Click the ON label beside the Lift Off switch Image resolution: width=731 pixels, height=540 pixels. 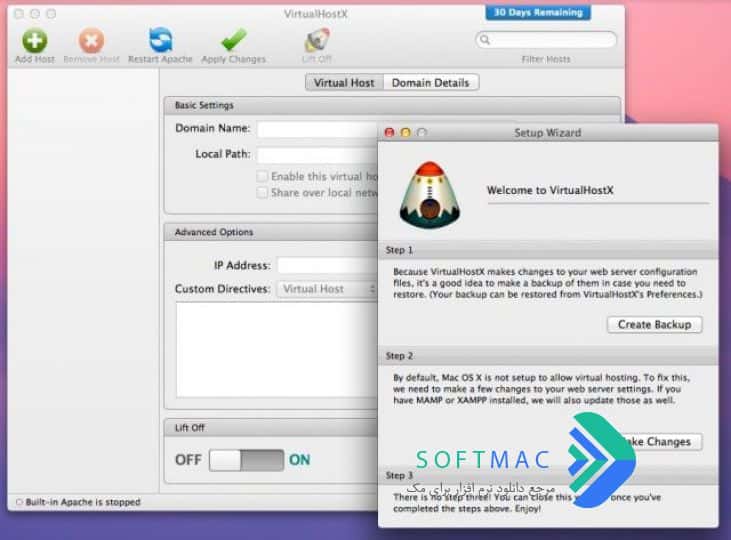[x=299, y=460]
